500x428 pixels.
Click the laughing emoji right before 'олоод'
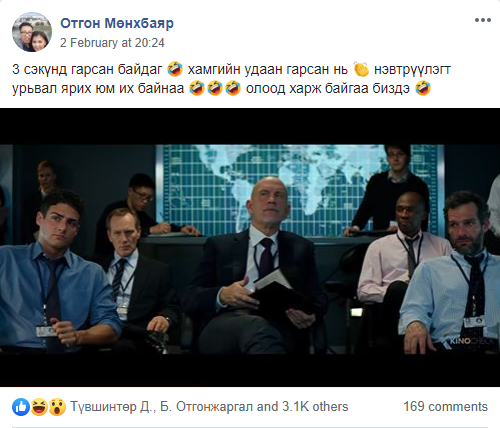pos(233,88)
